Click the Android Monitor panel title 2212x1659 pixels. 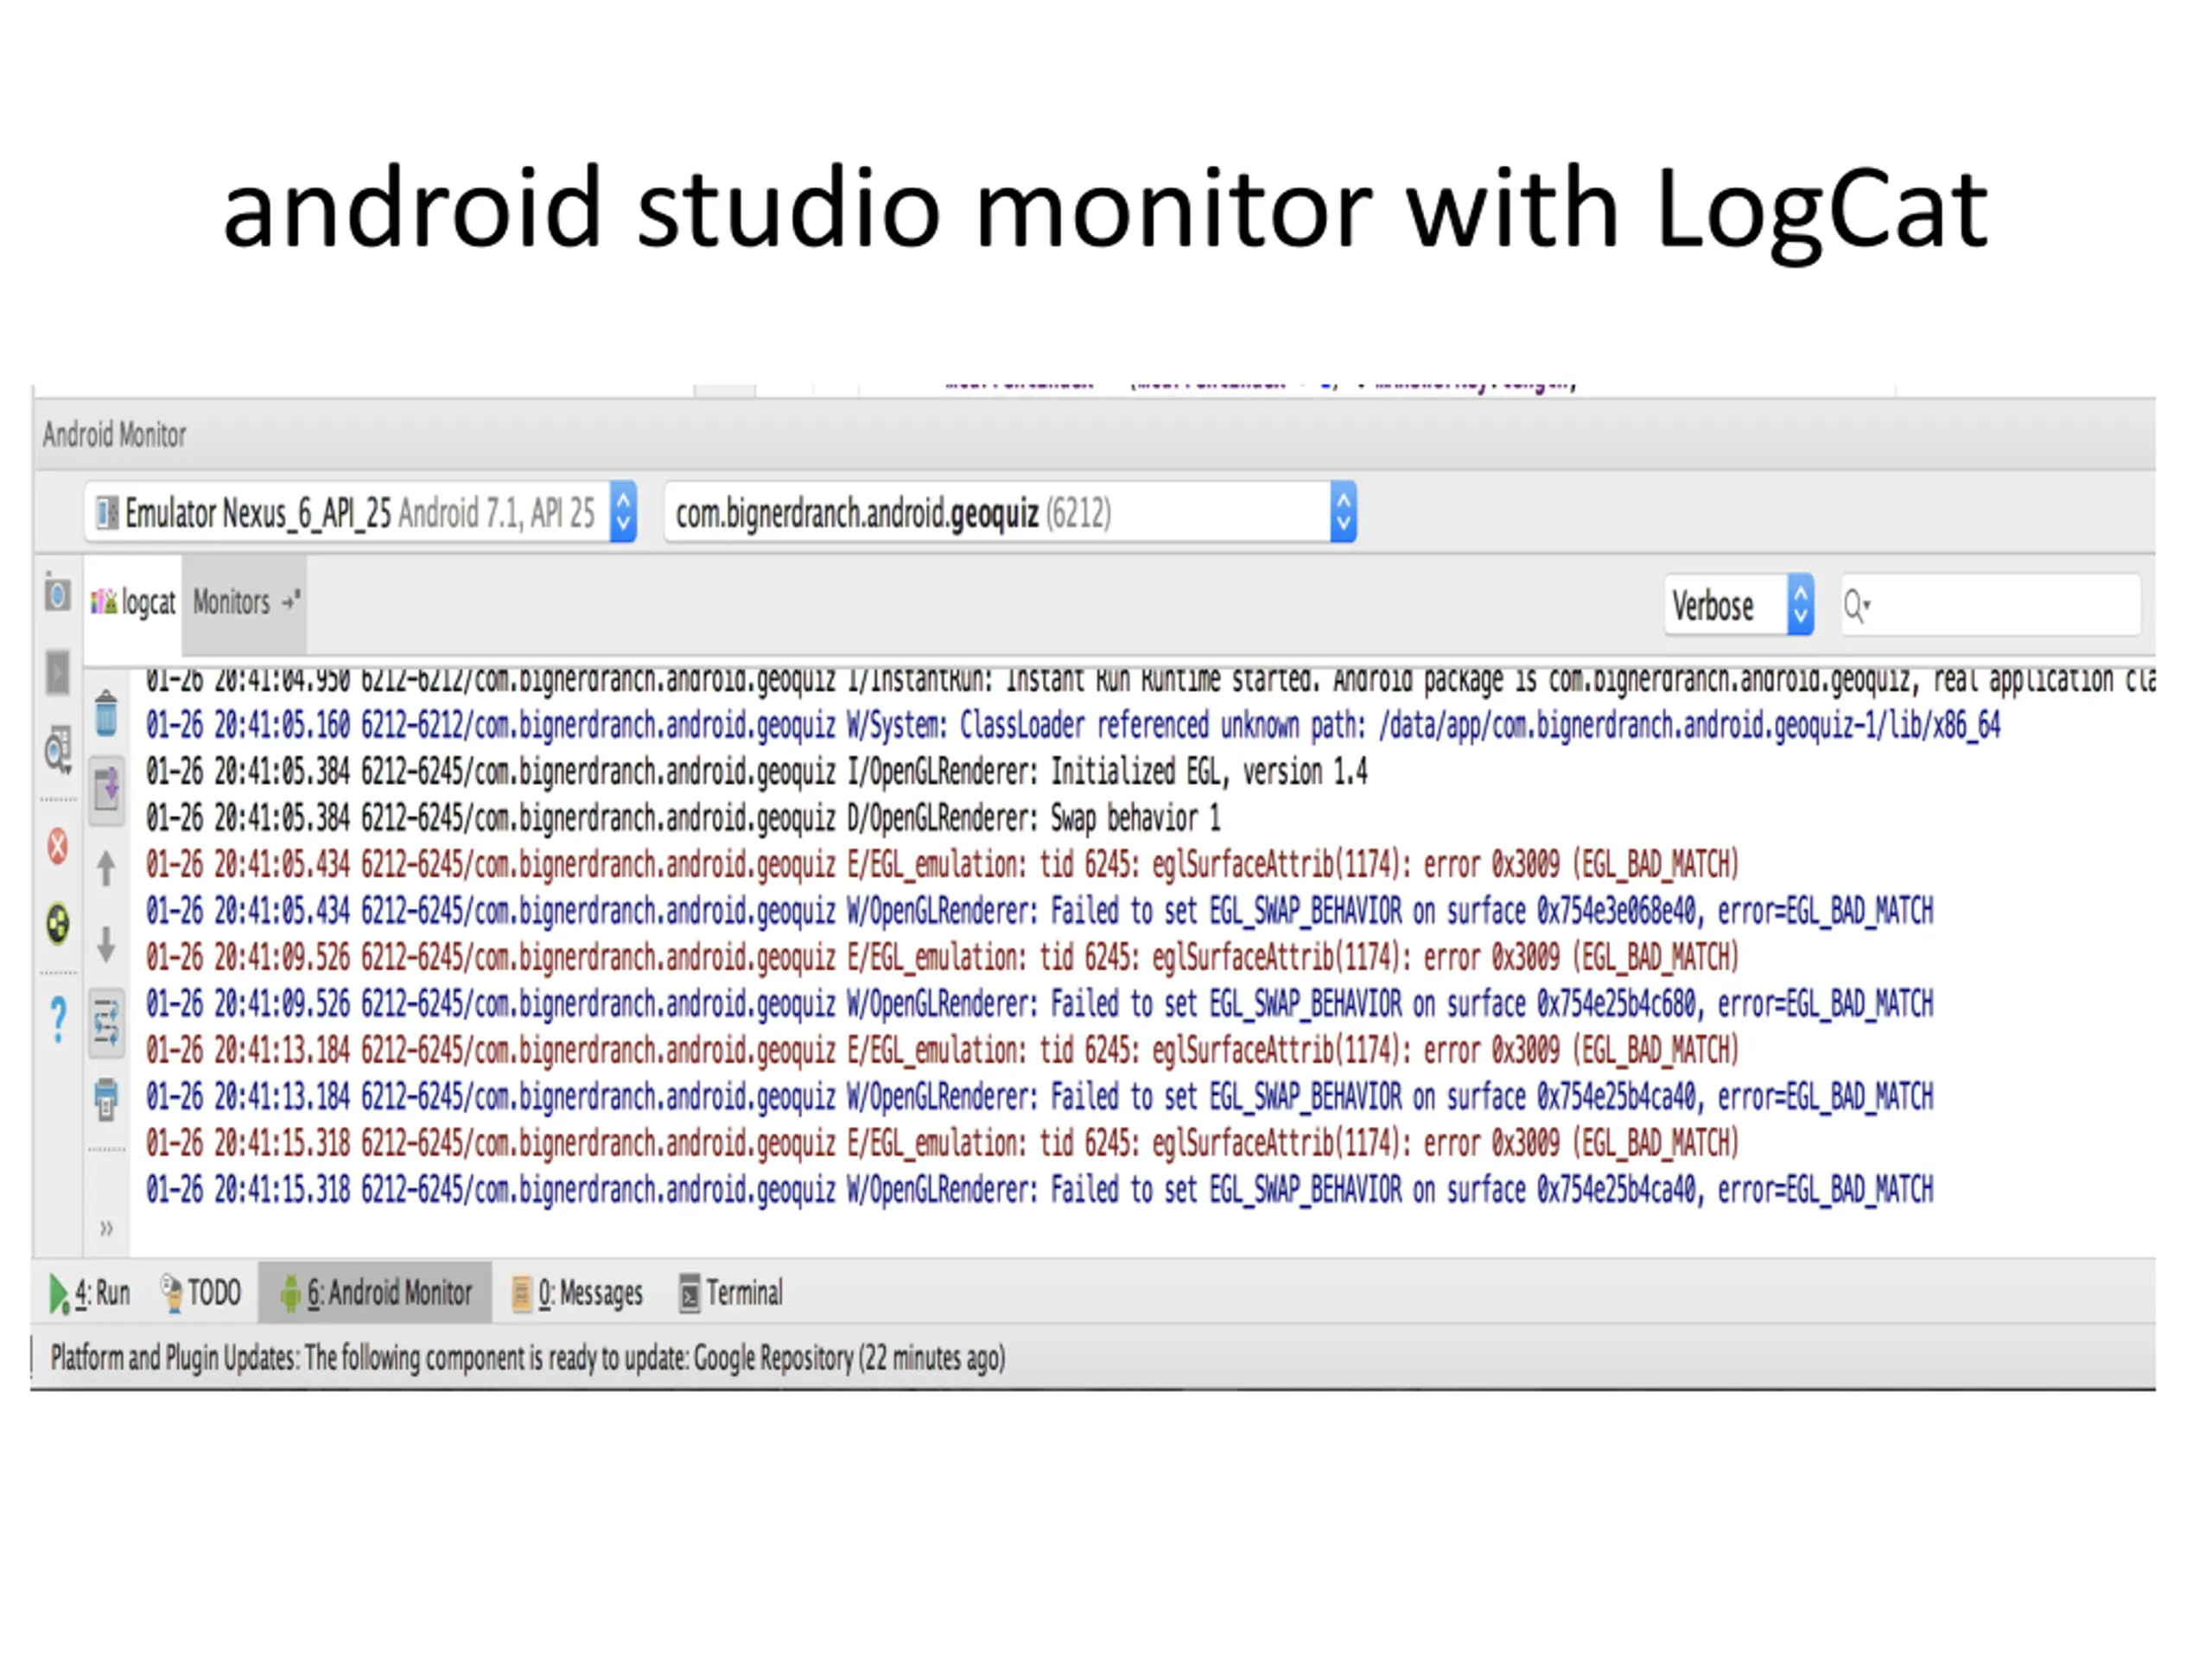click(x=114, y=435)
